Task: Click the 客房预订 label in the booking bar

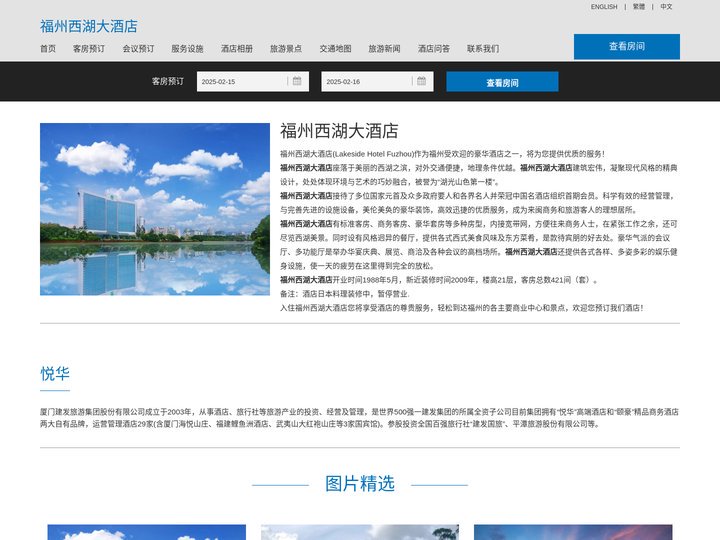Action: 168,81
